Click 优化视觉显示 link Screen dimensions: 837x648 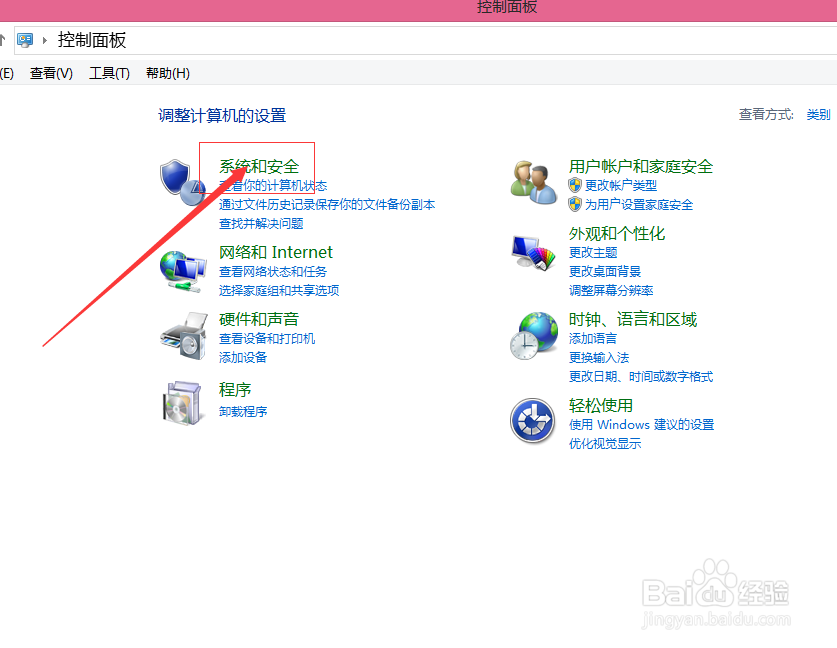click(605, 444)
